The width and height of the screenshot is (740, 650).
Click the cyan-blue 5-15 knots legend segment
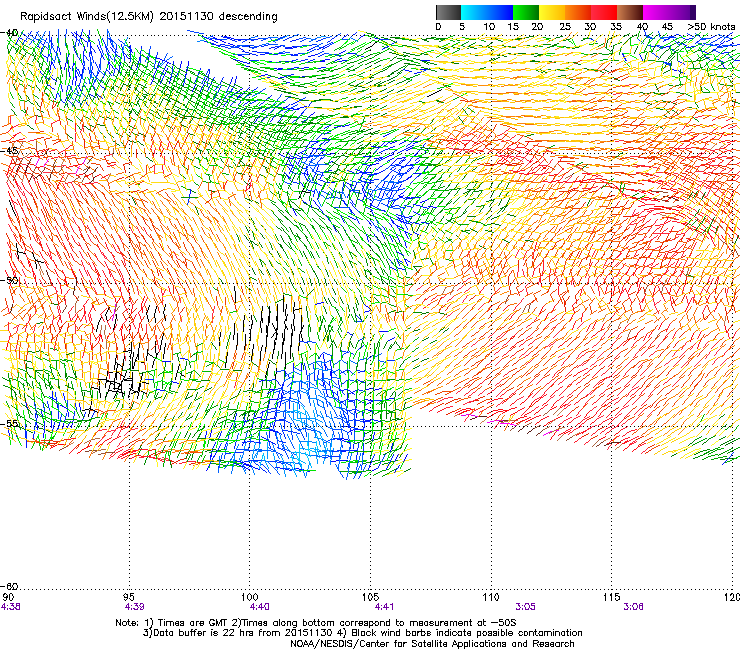point(487,12)
